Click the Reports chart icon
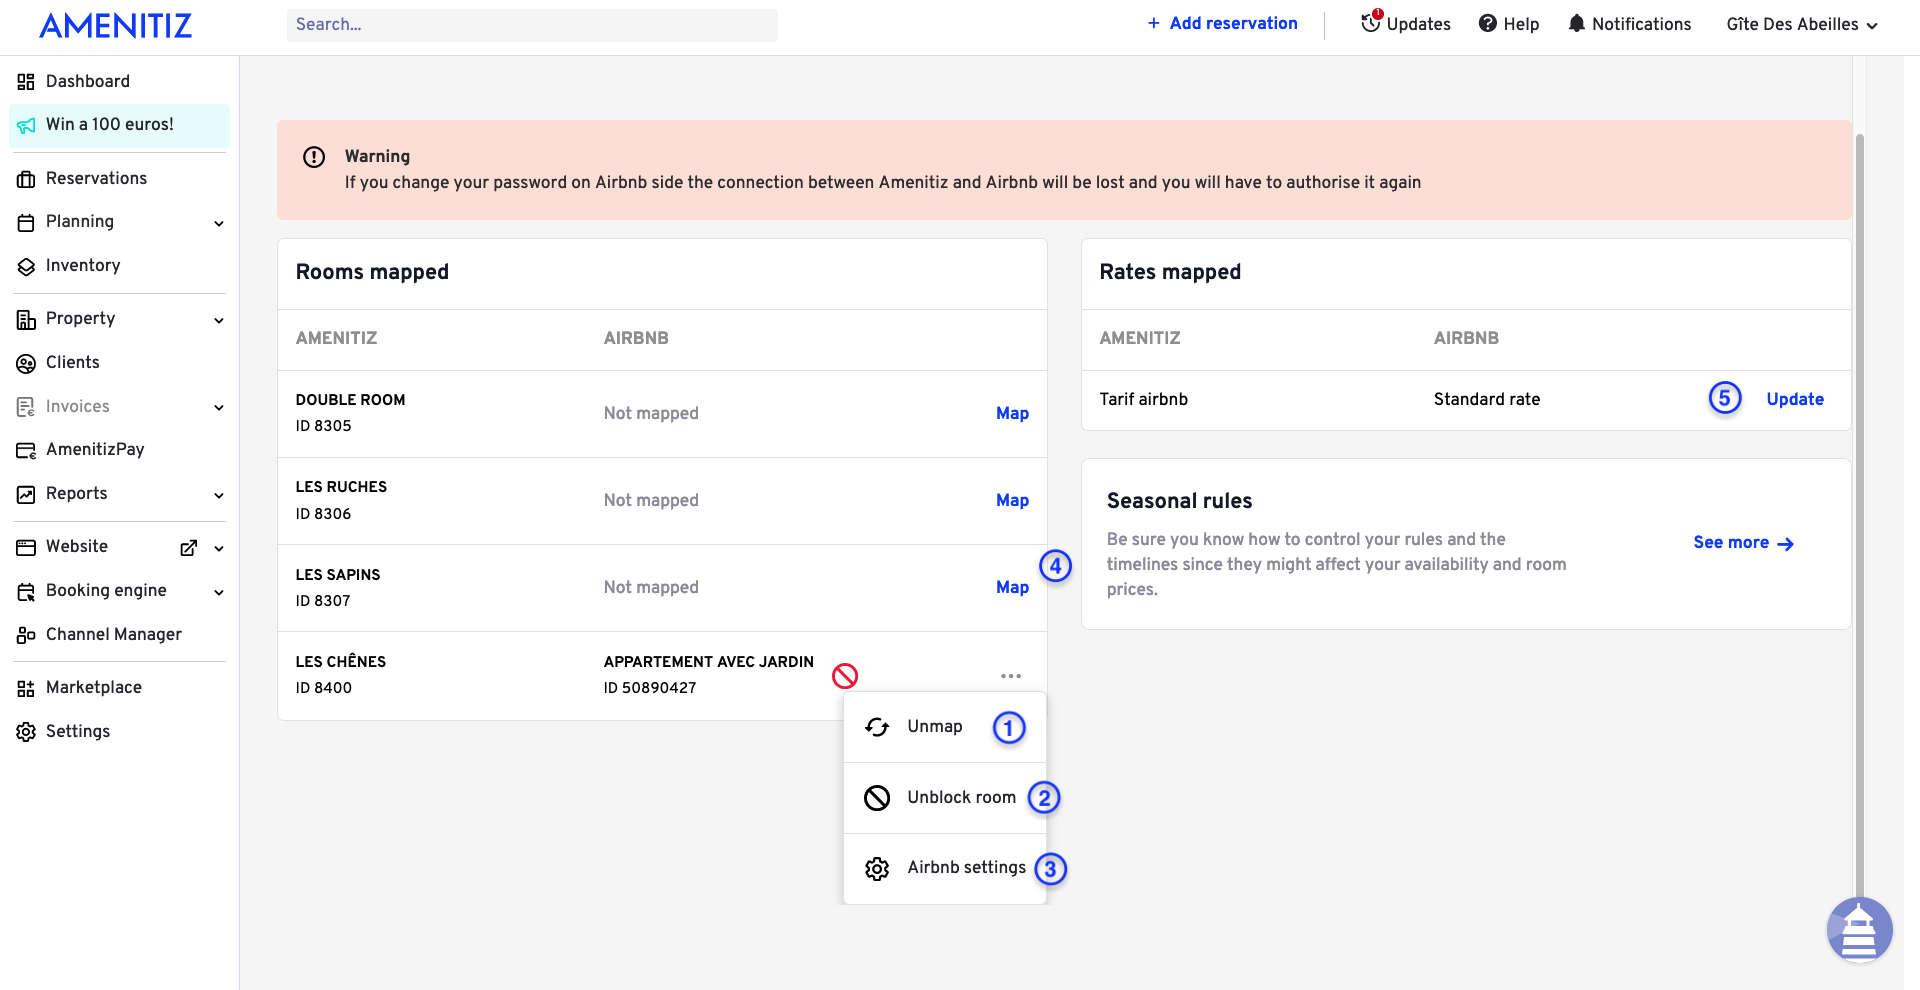Image resolution: width=1920 pixels, height=990 pixels. pos(26,494)
